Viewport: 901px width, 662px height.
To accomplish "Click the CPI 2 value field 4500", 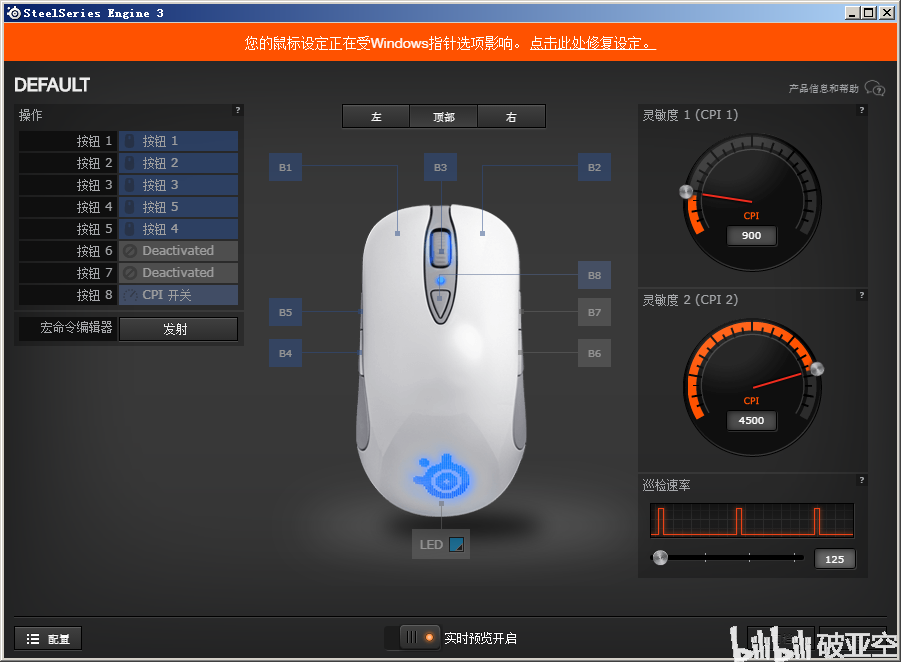I will (x=752, y=421).
